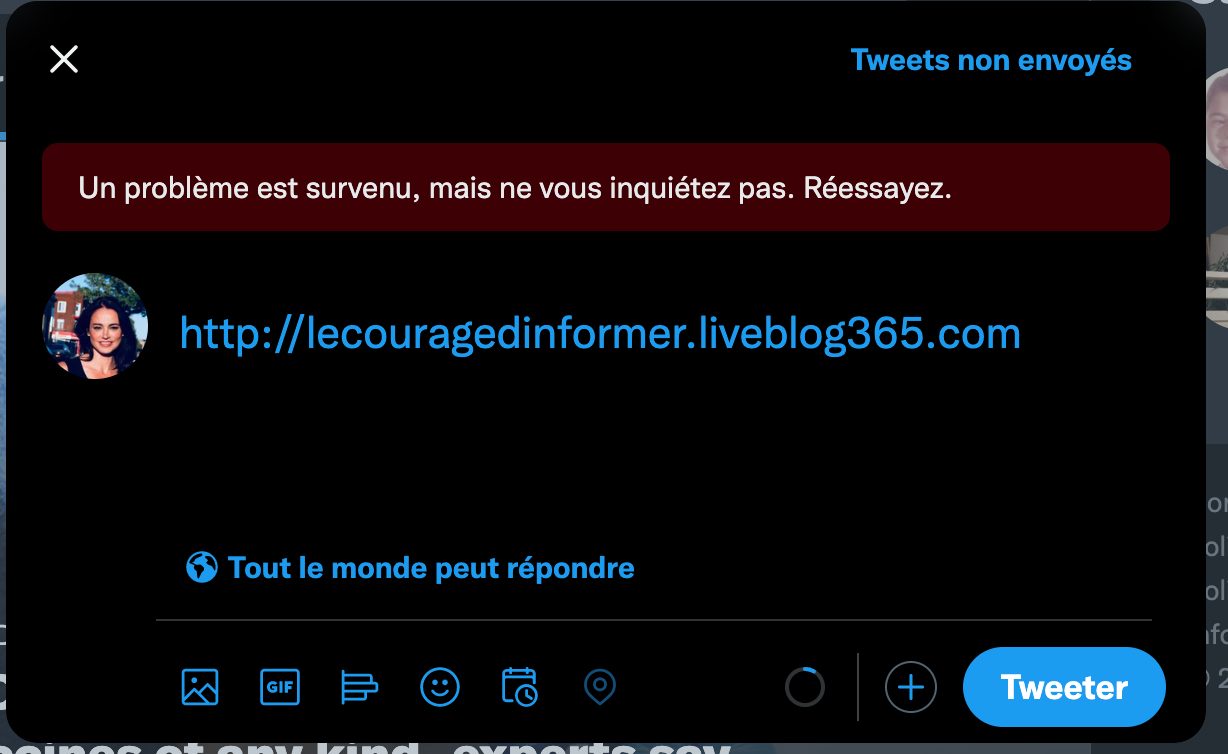Close the tweet composer with the X
This screenshot has height=754, width=1228.
tap(64, 60)
